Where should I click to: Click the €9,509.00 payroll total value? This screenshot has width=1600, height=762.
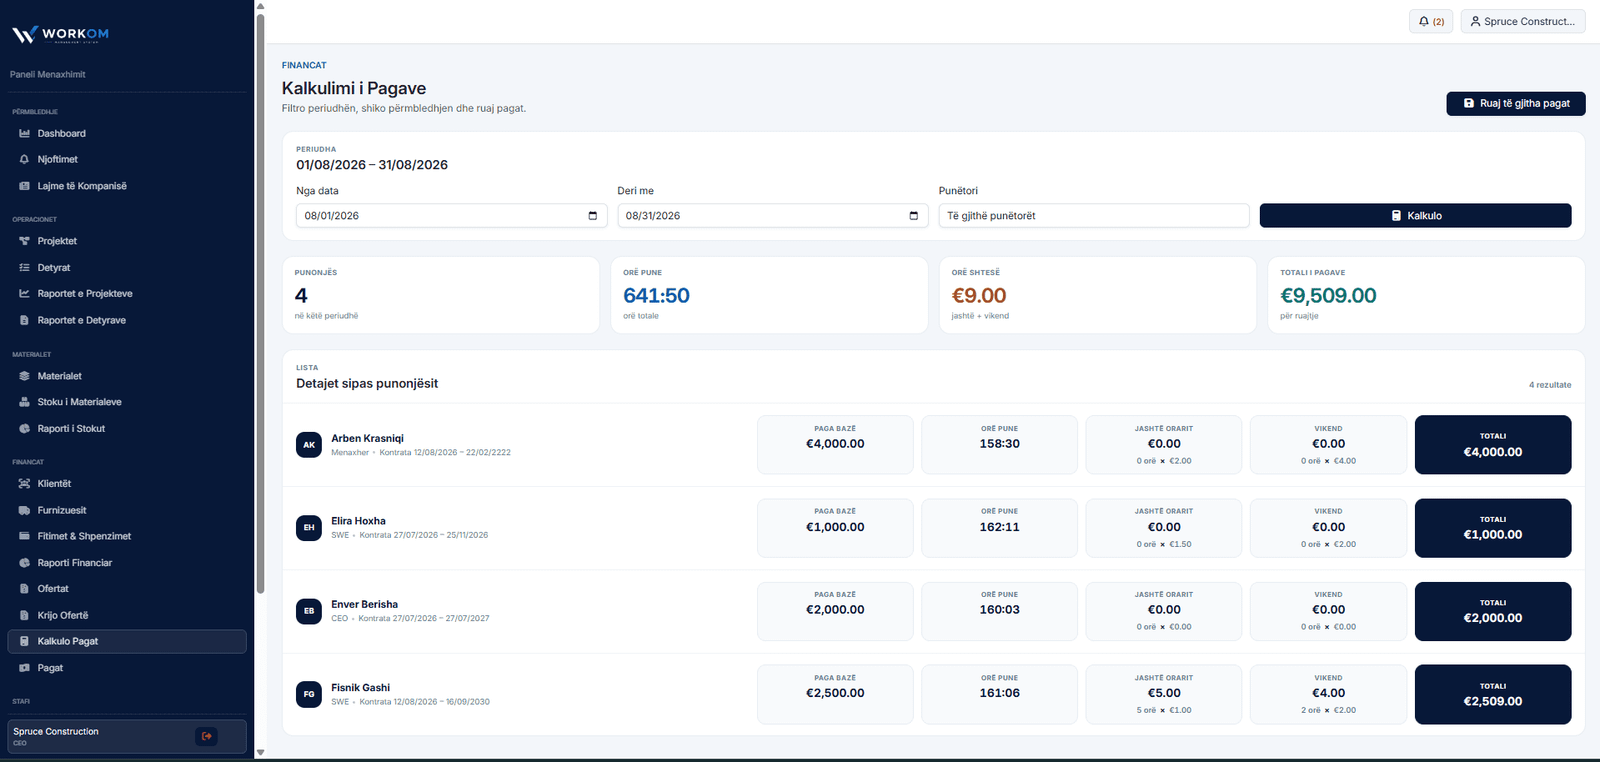click(x=1328, y=296)
